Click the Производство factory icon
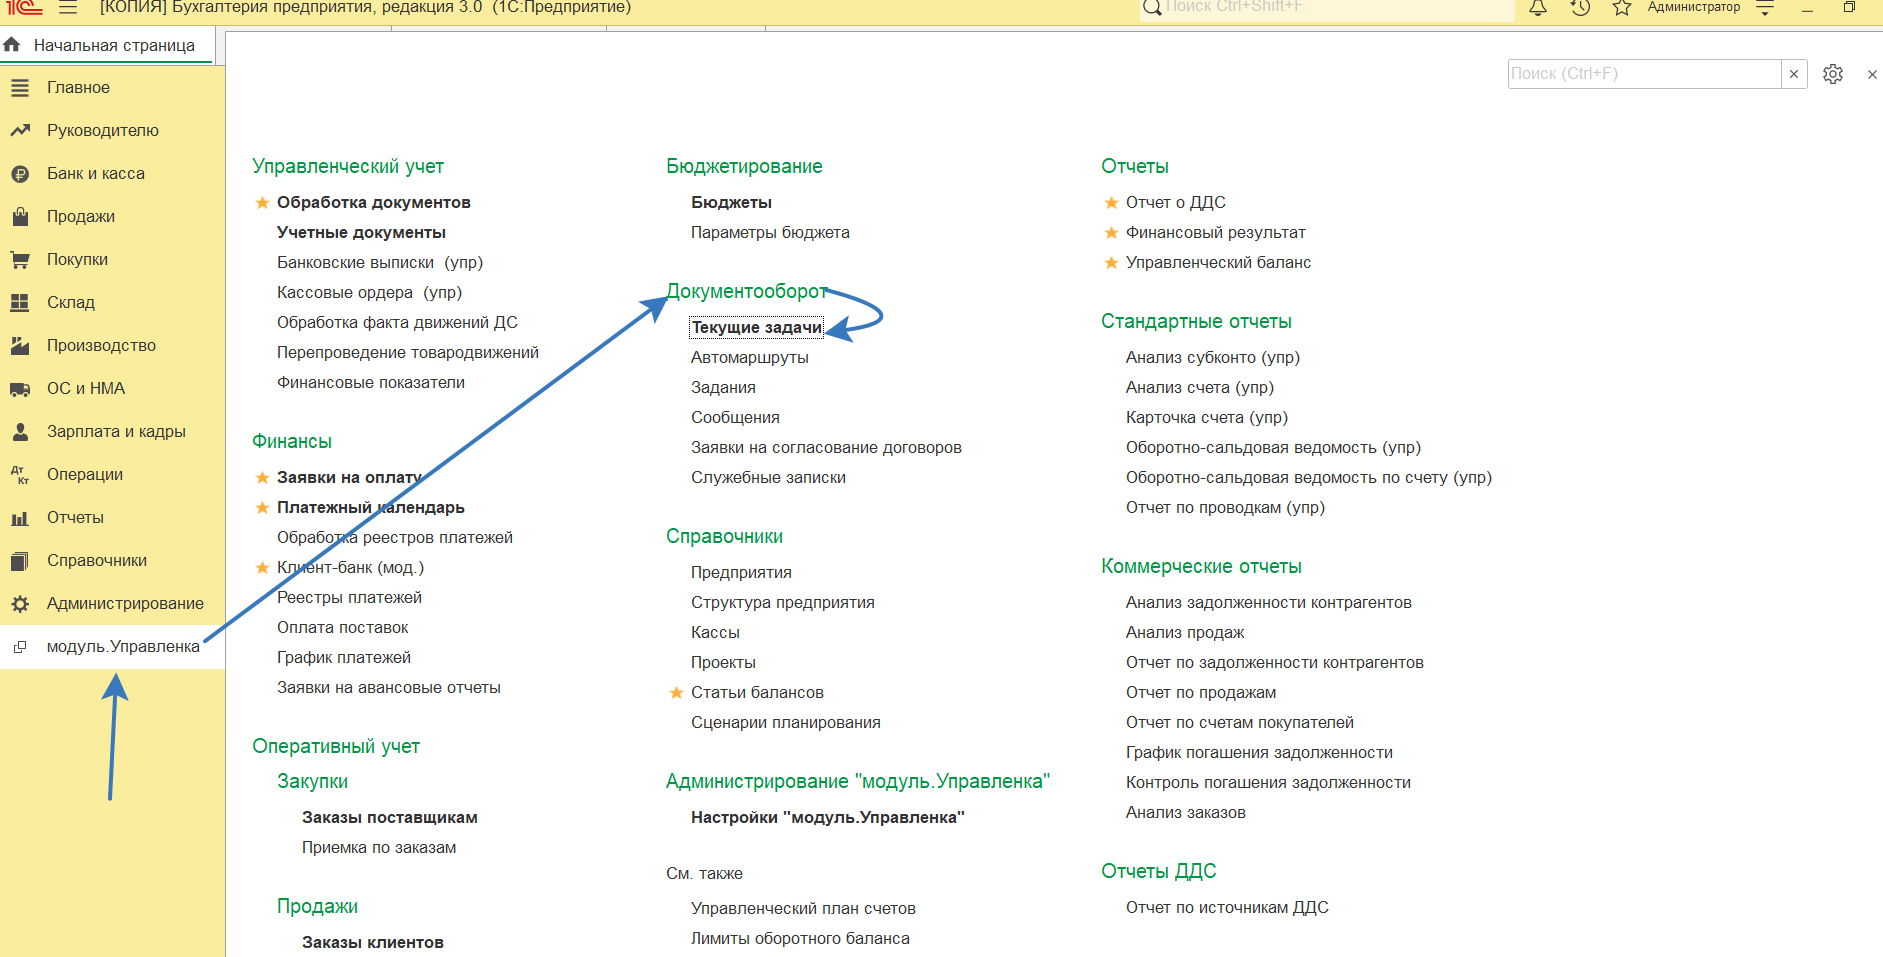The image size is (1883, 957). pos(20,346)
